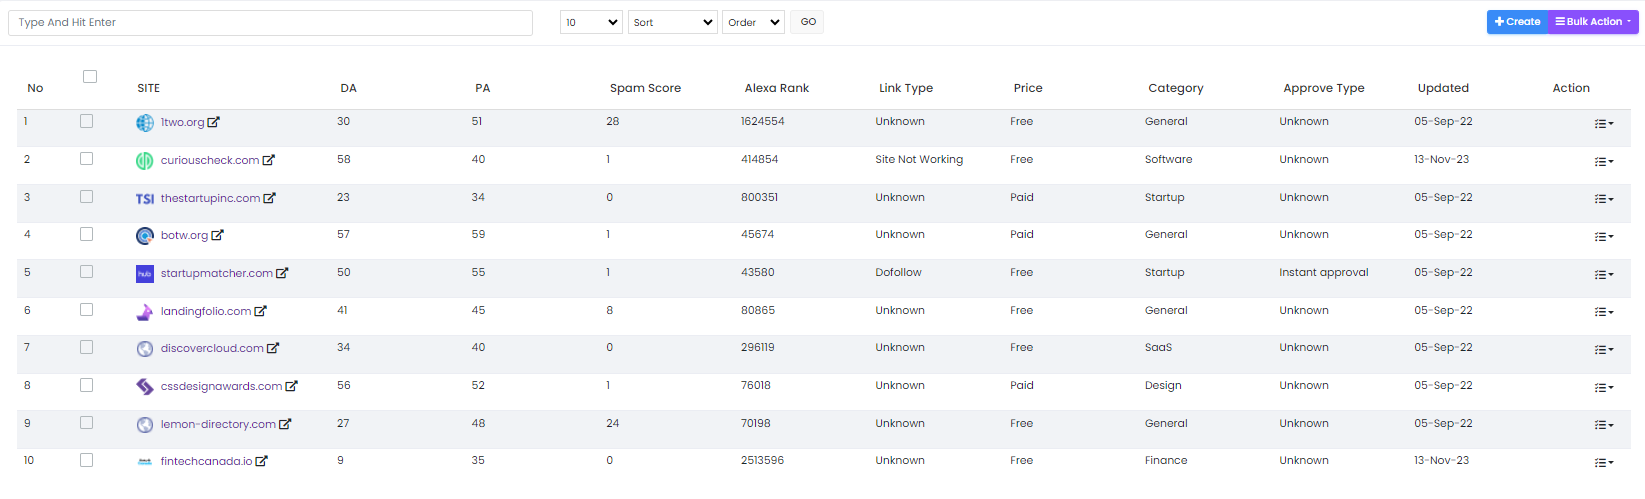Open external link icon for 1two.org
Screen dimensions: 1645x499
click(x=213, y=122)
